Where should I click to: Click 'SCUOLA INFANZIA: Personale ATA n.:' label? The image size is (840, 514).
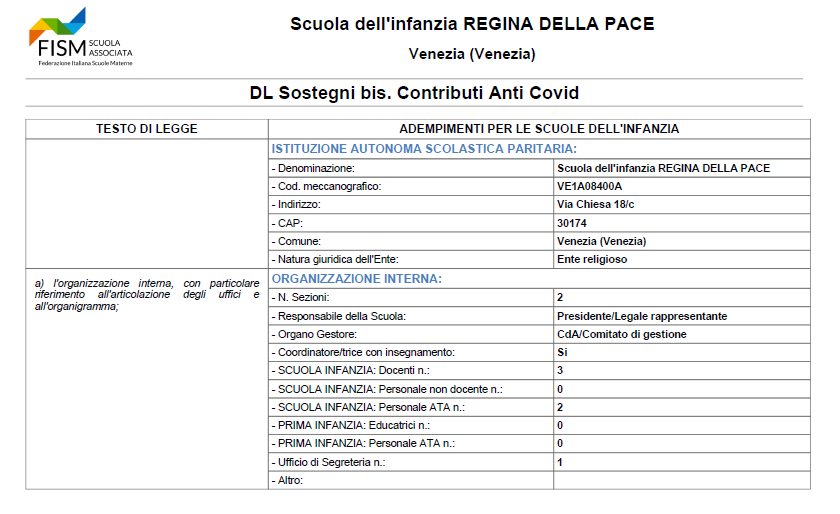[371, 408]
